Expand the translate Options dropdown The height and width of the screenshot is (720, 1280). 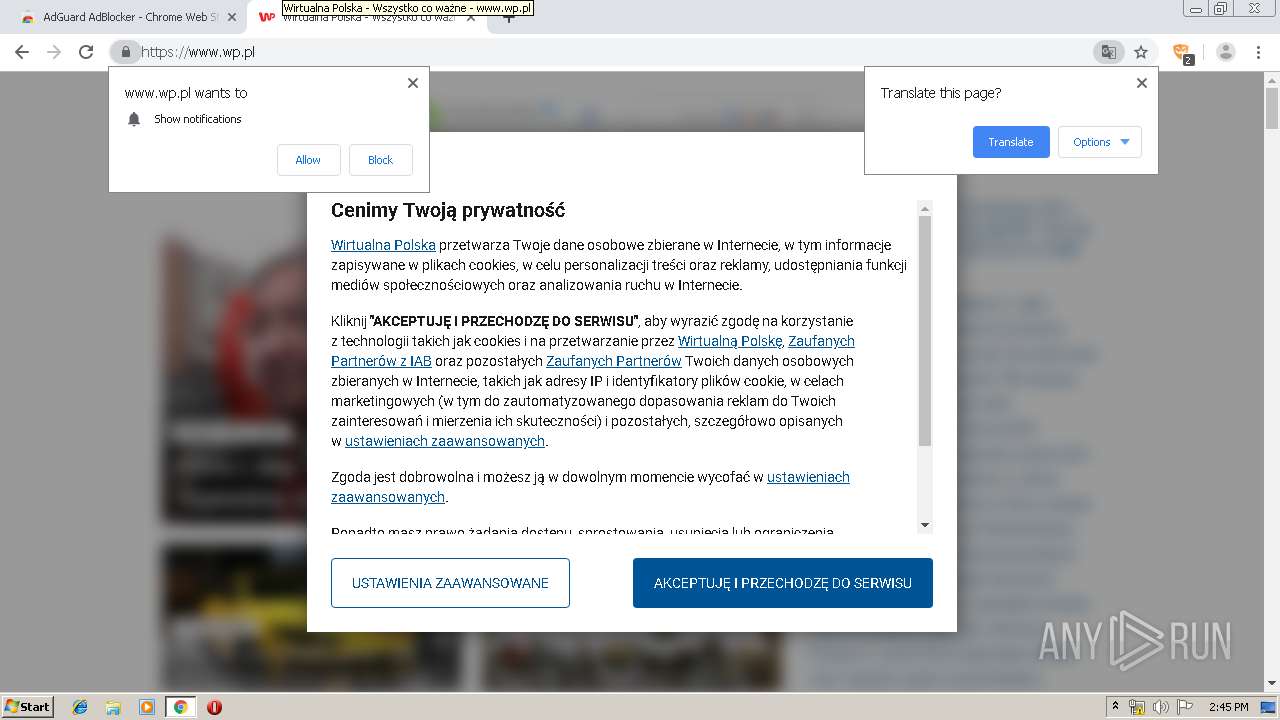pyautogui.click(x=1100, y=142)
